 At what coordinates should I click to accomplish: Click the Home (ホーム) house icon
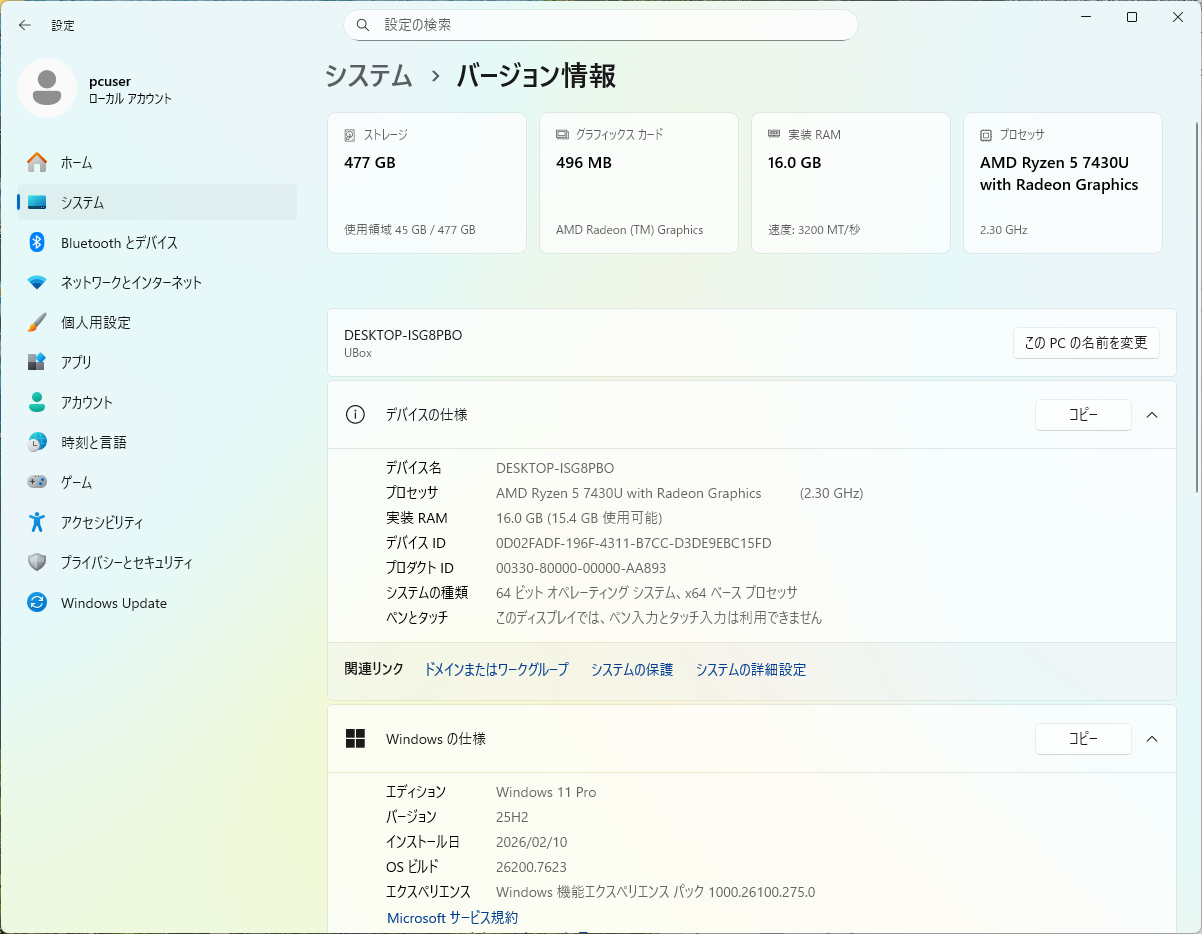point(37,162)
